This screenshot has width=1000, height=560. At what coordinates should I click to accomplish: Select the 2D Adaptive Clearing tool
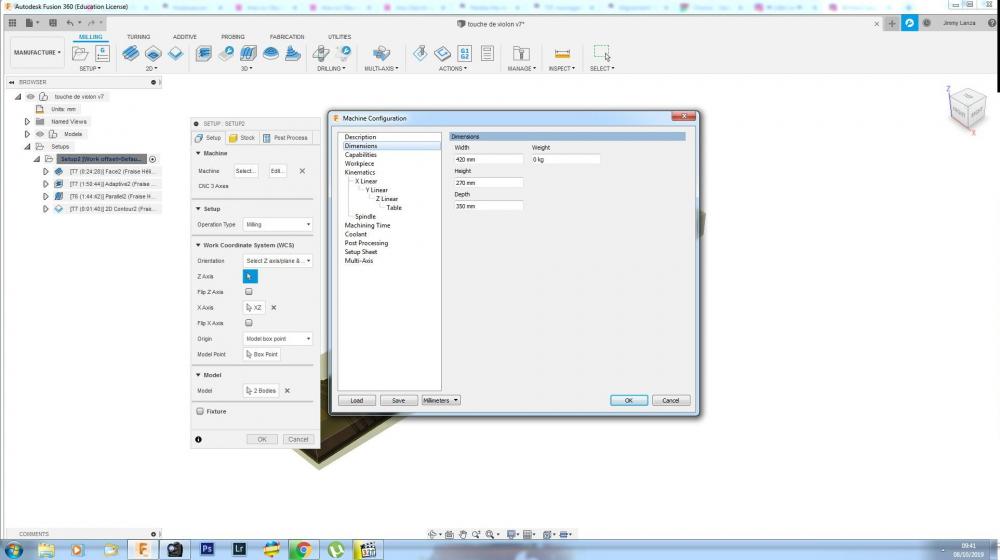click(131, 54)
